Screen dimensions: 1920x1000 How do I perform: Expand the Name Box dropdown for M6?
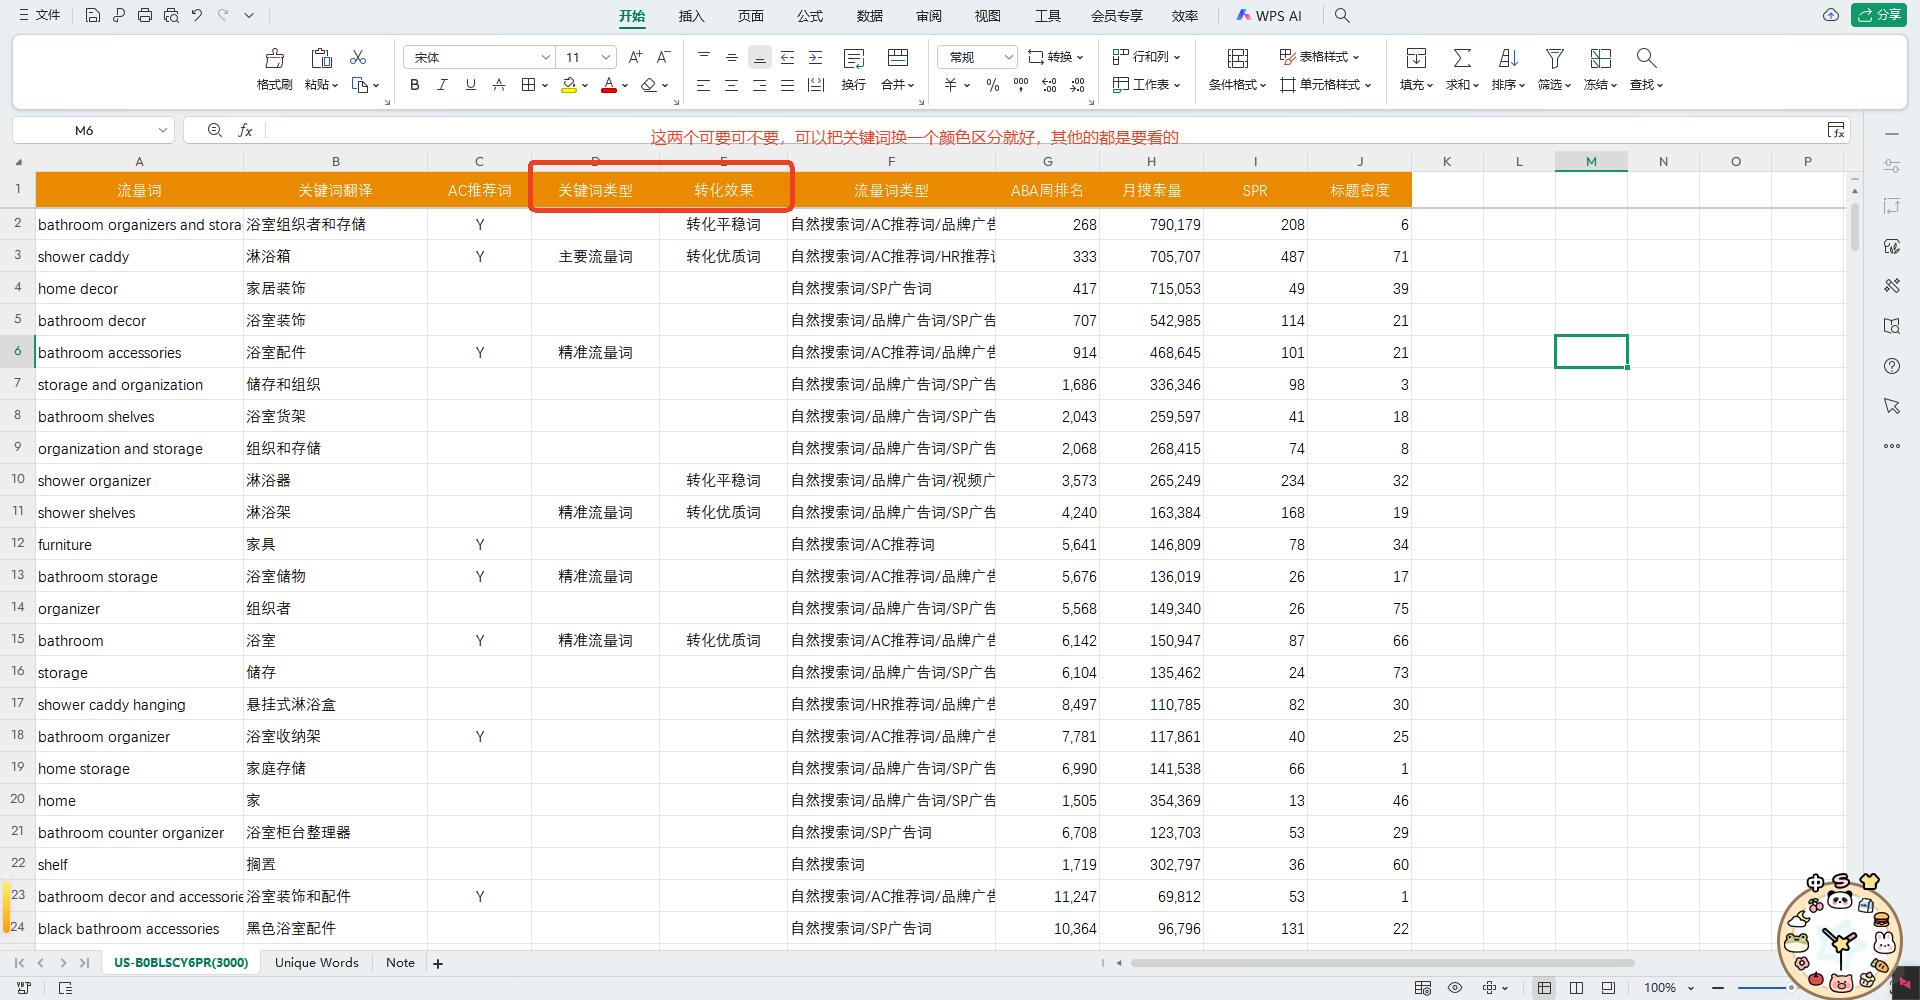pyautogui.click(x=162, y=130)
